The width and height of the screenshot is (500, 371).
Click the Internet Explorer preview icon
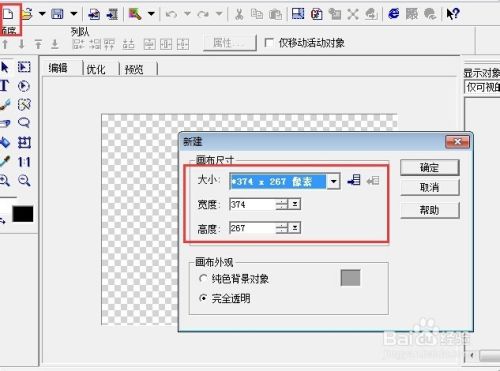(394, 14)
